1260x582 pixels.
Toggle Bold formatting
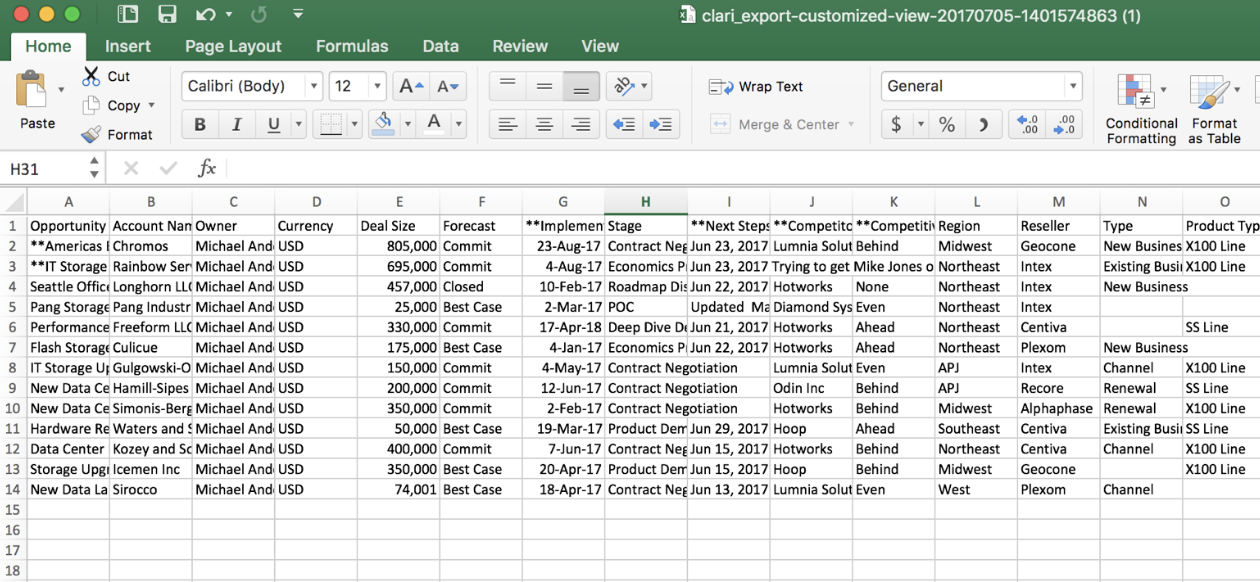200,125
